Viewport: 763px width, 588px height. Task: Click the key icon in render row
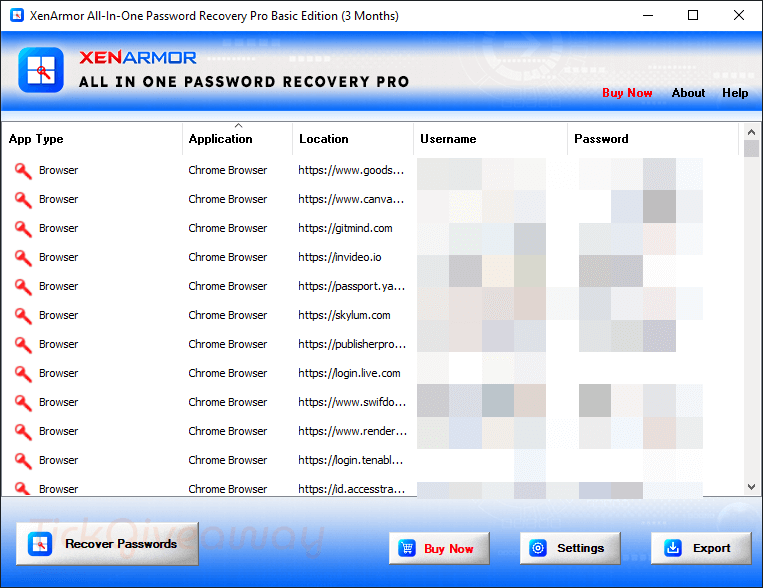tap(22, 432)
